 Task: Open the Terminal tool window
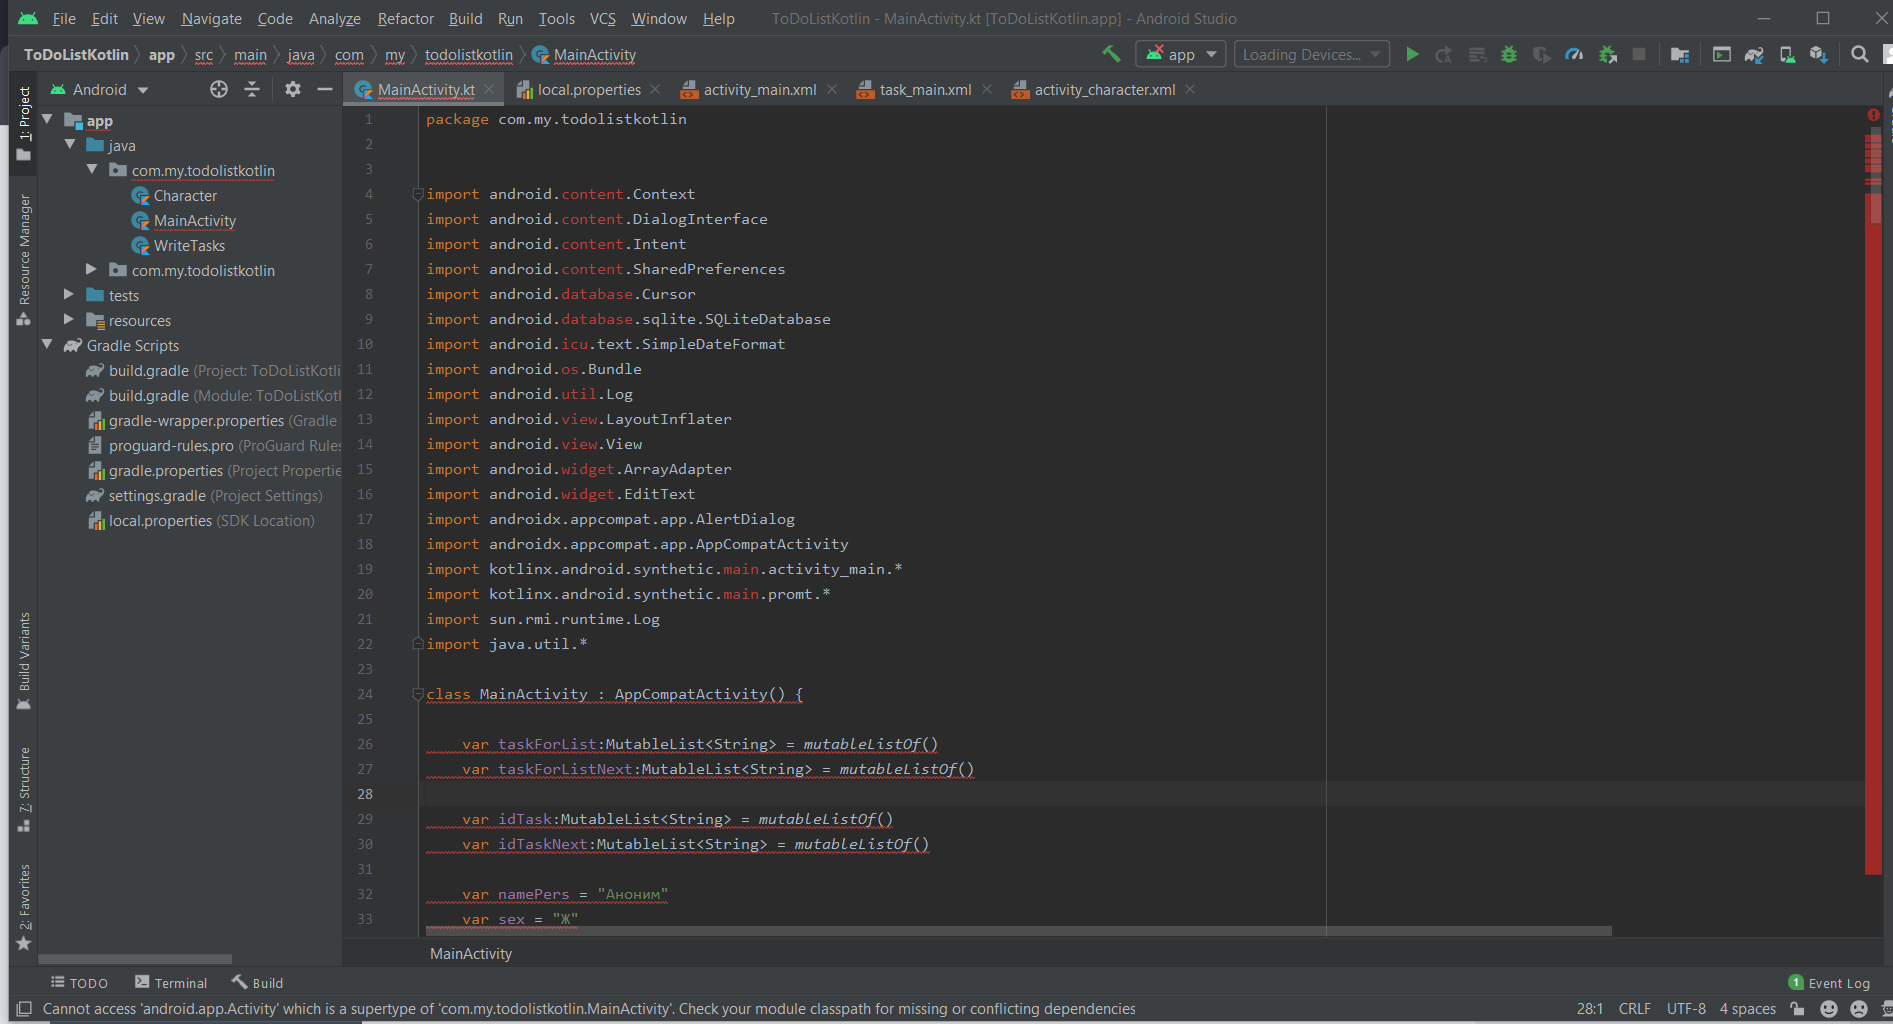click(x=170, y=983)
